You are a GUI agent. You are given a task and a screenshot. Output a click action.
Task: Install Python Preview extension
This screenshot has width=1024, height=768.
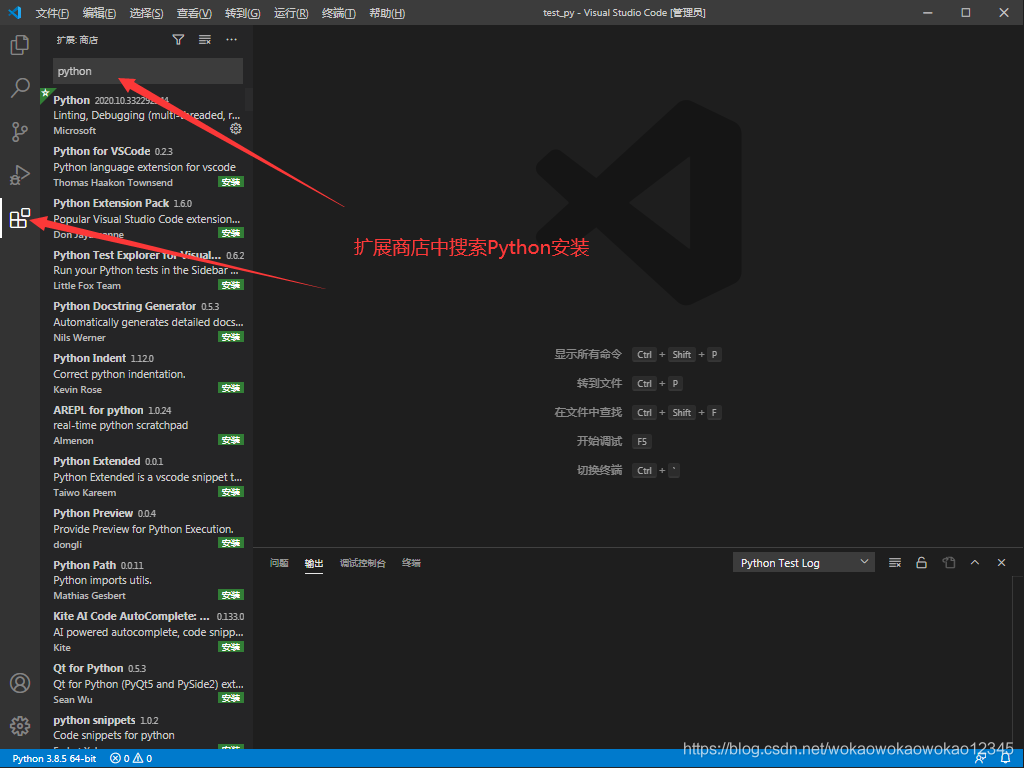click(x=231, y=543)
